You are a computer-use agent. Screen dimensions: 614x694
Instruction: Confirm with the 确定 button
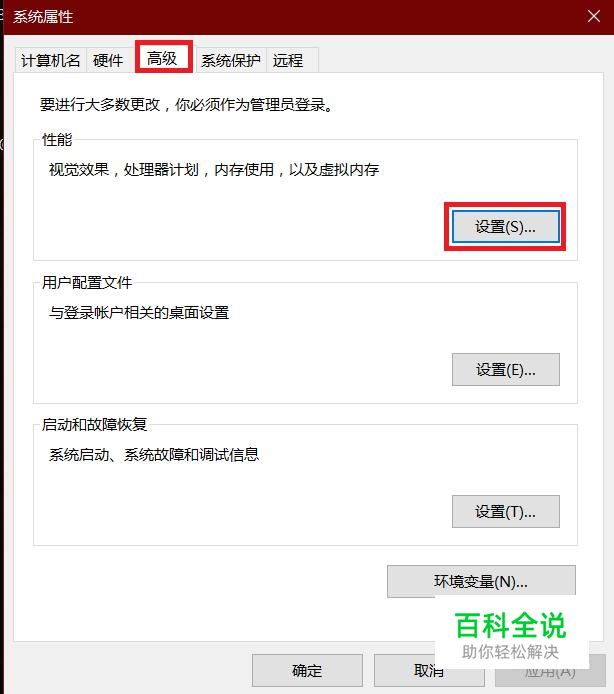pos(307,671)
